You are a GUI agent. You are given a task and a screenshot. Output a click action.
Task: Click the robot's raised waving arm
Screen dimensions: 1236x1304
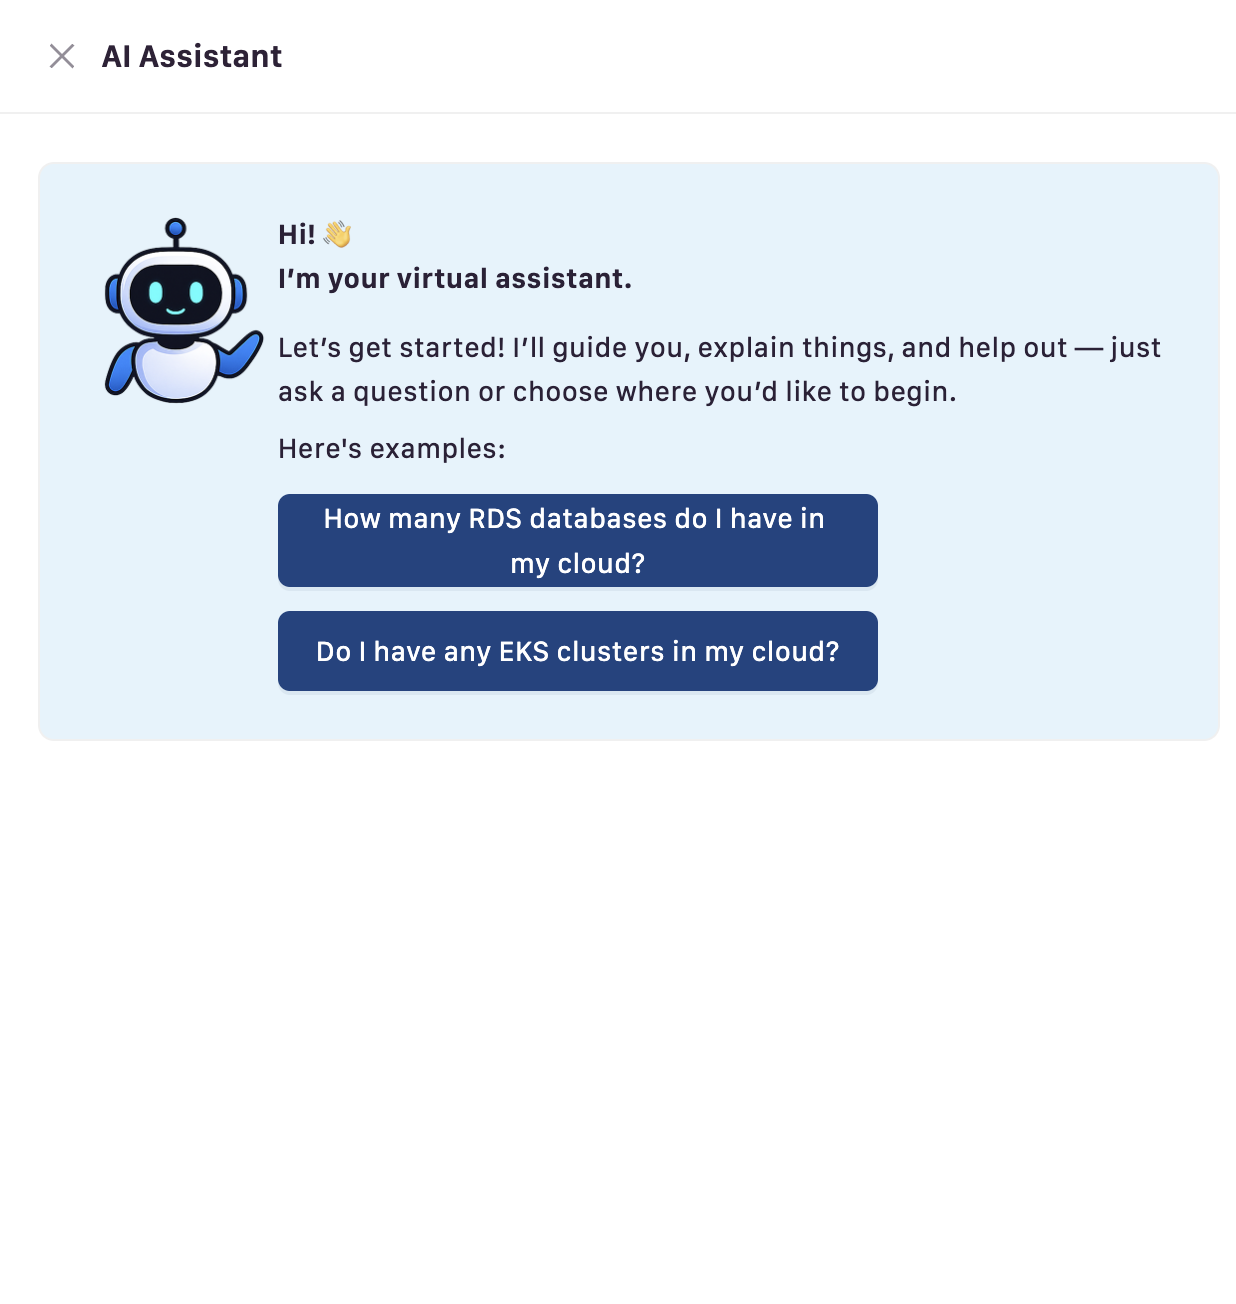240,357
